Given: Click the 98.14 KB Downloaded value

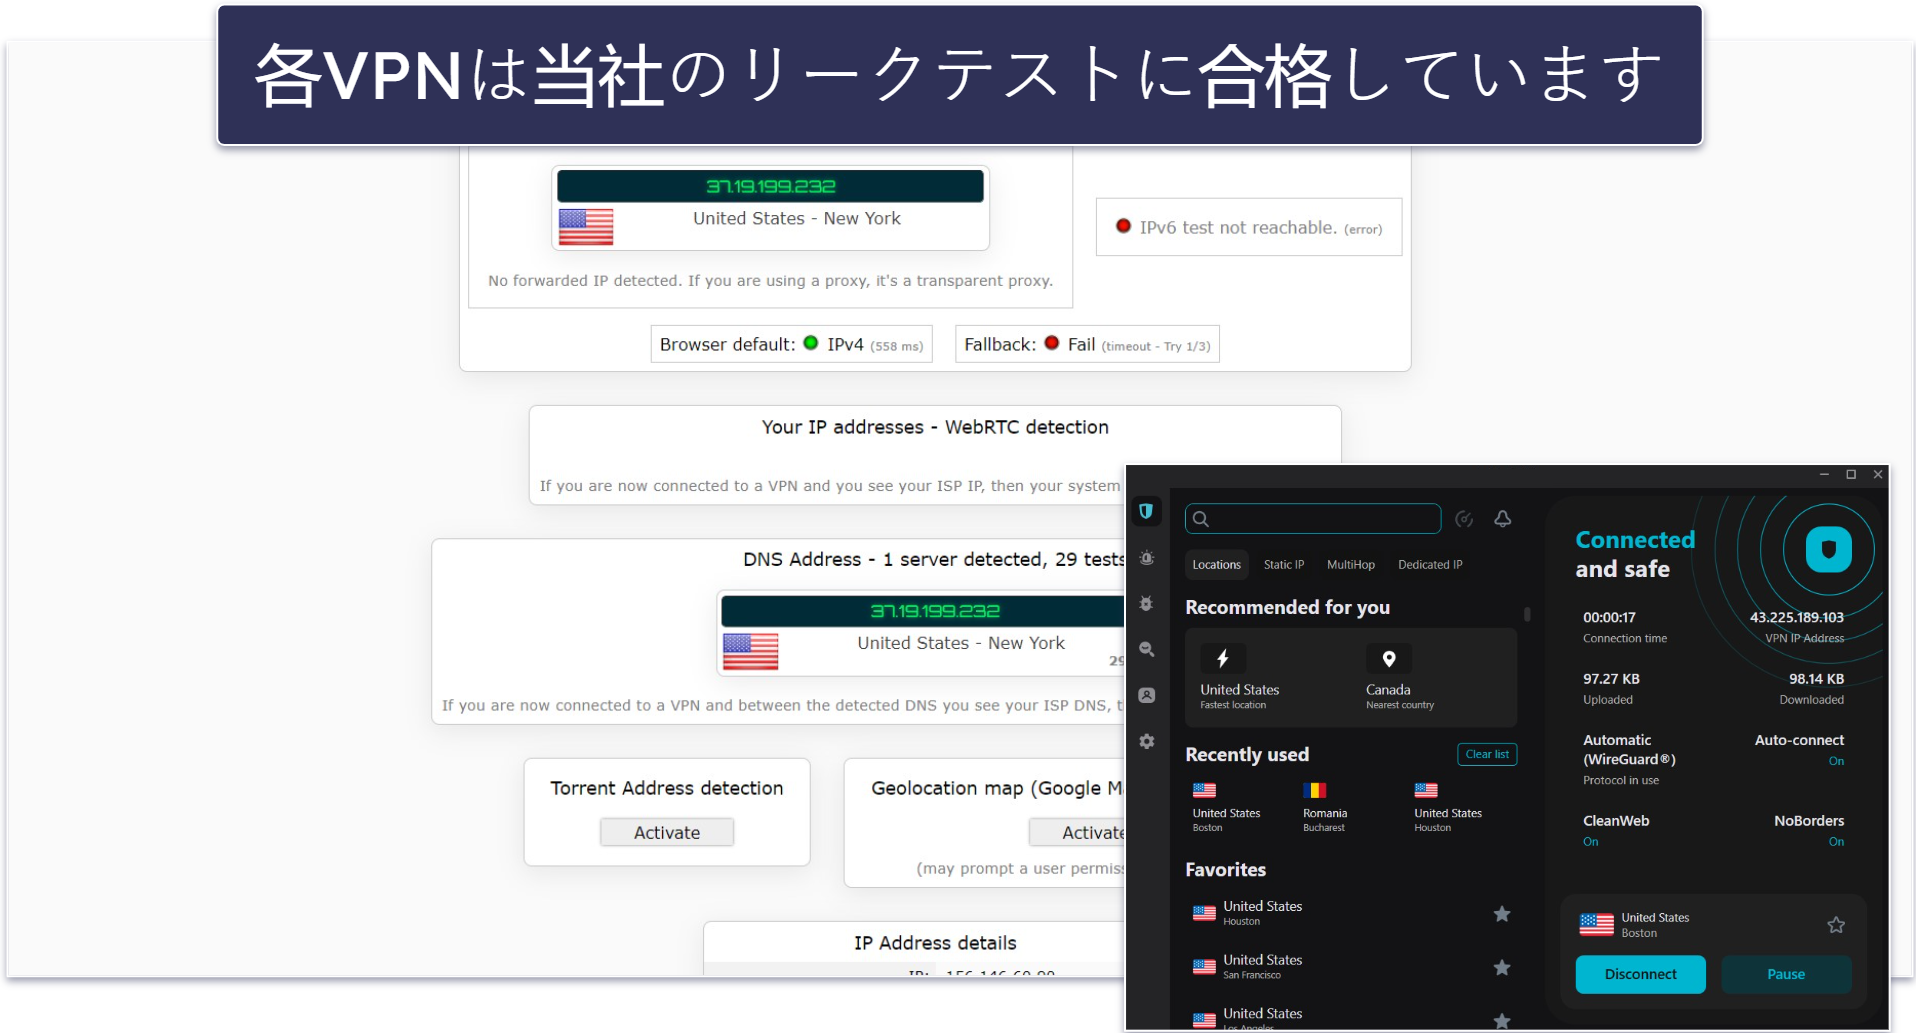Looking at the screenshot, I should coord(1816,678).
